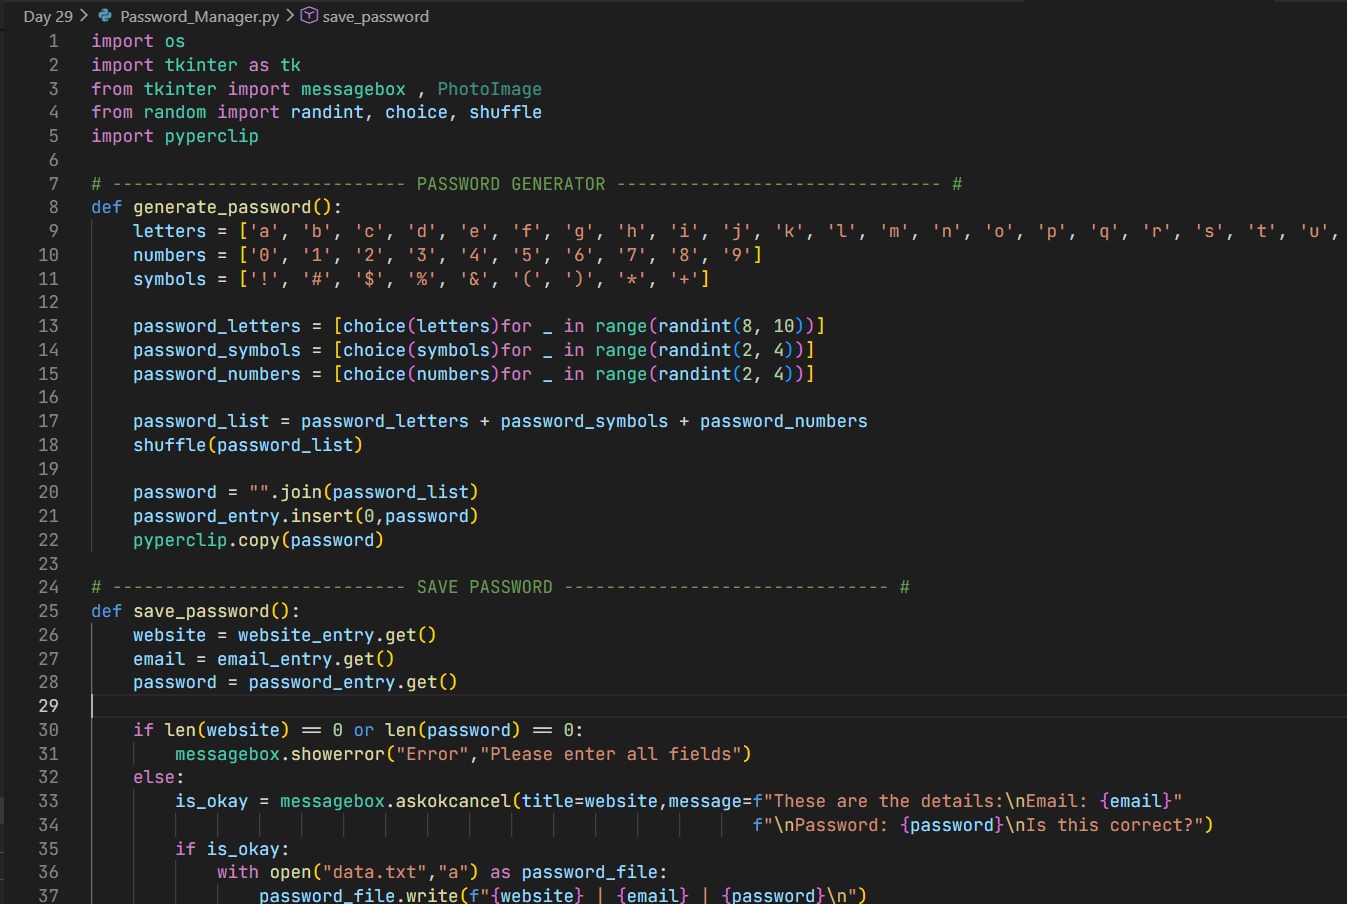Screen dimensions: 1347x904
Task: Click 'shuffle' in the random import line
Action: [x=506, y=112]
